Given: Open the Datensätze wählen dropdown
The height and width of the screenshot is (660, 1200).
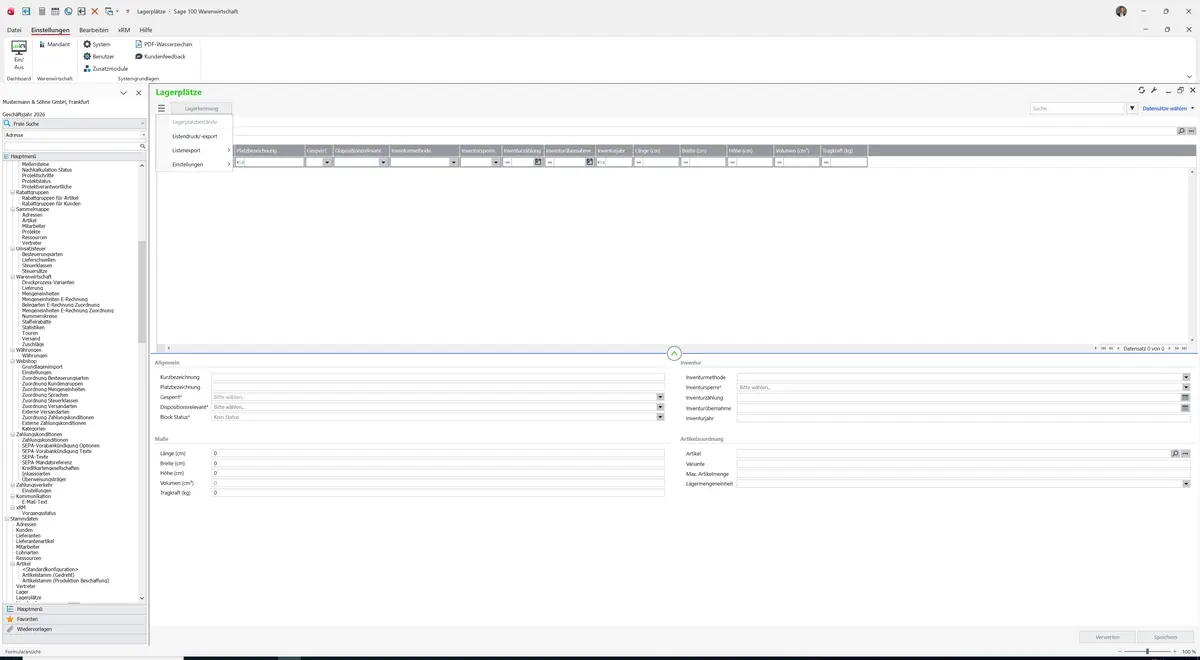Looking at the screenshot, I should tap(1168, 108).
